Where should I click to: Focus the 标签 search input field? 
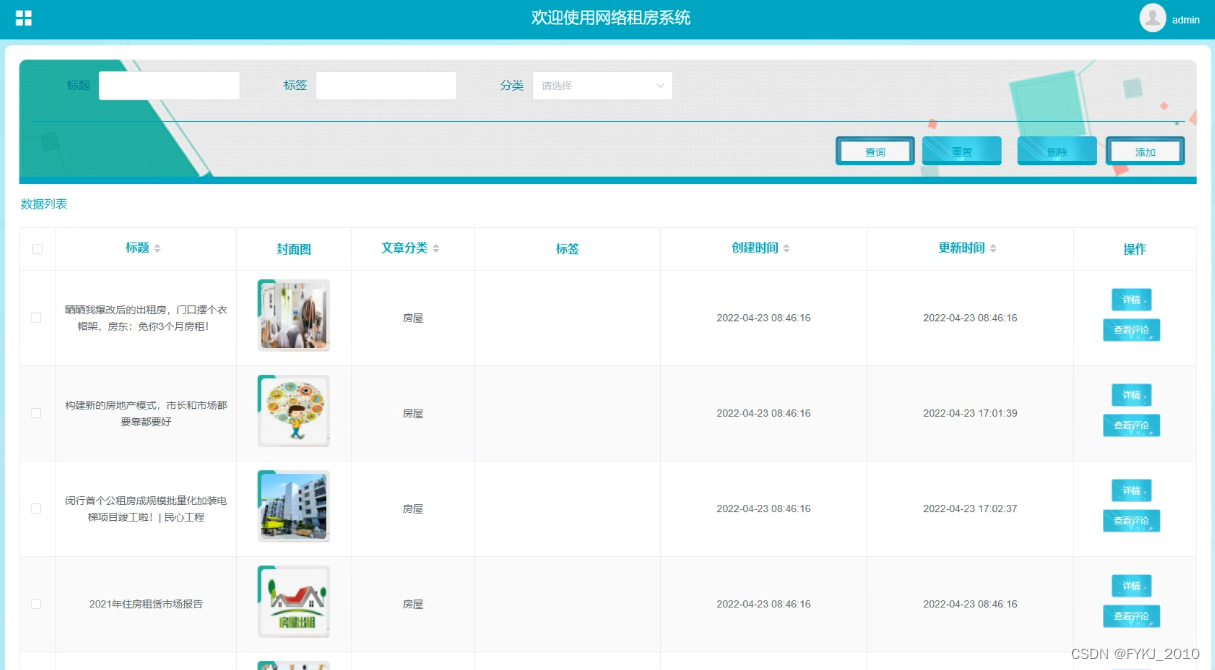point(386,86)
